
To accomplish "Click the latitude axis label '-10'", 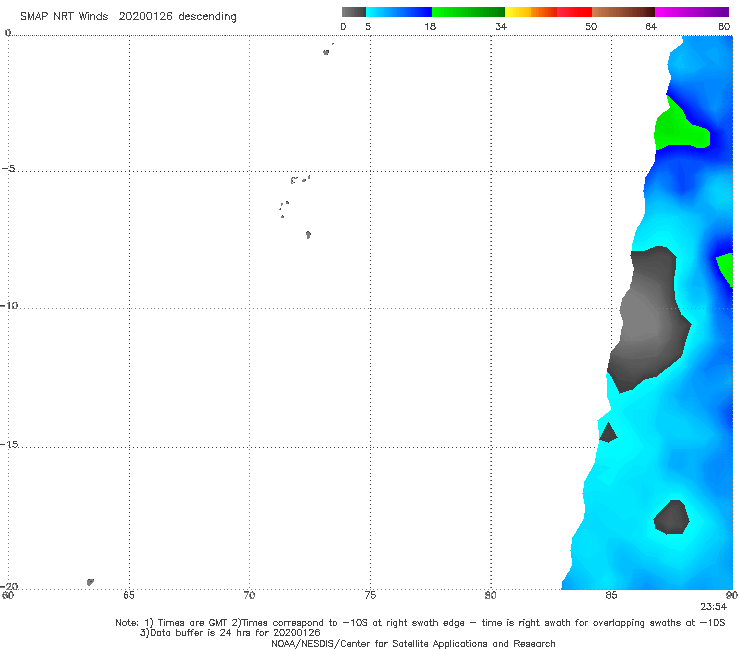I will [9, 305].
